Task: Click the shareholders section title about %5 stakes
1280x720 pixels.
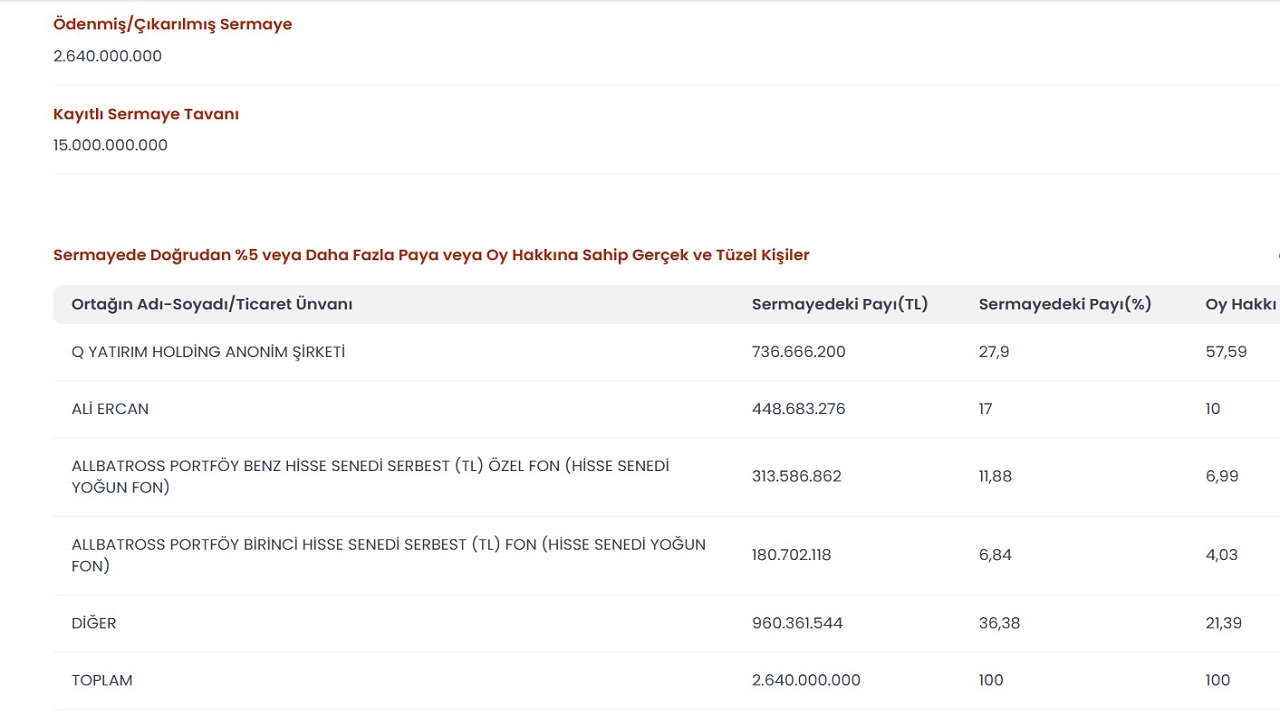Action: pos(431,255)
